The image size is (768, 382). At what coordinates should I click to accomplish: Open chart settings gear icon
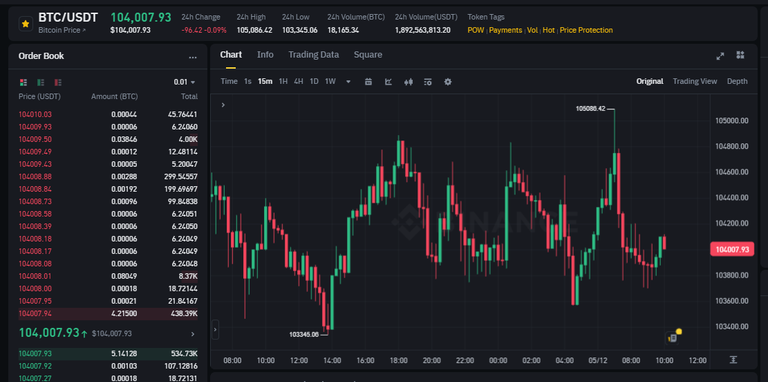pyautogui.click(x=448, y=82)
